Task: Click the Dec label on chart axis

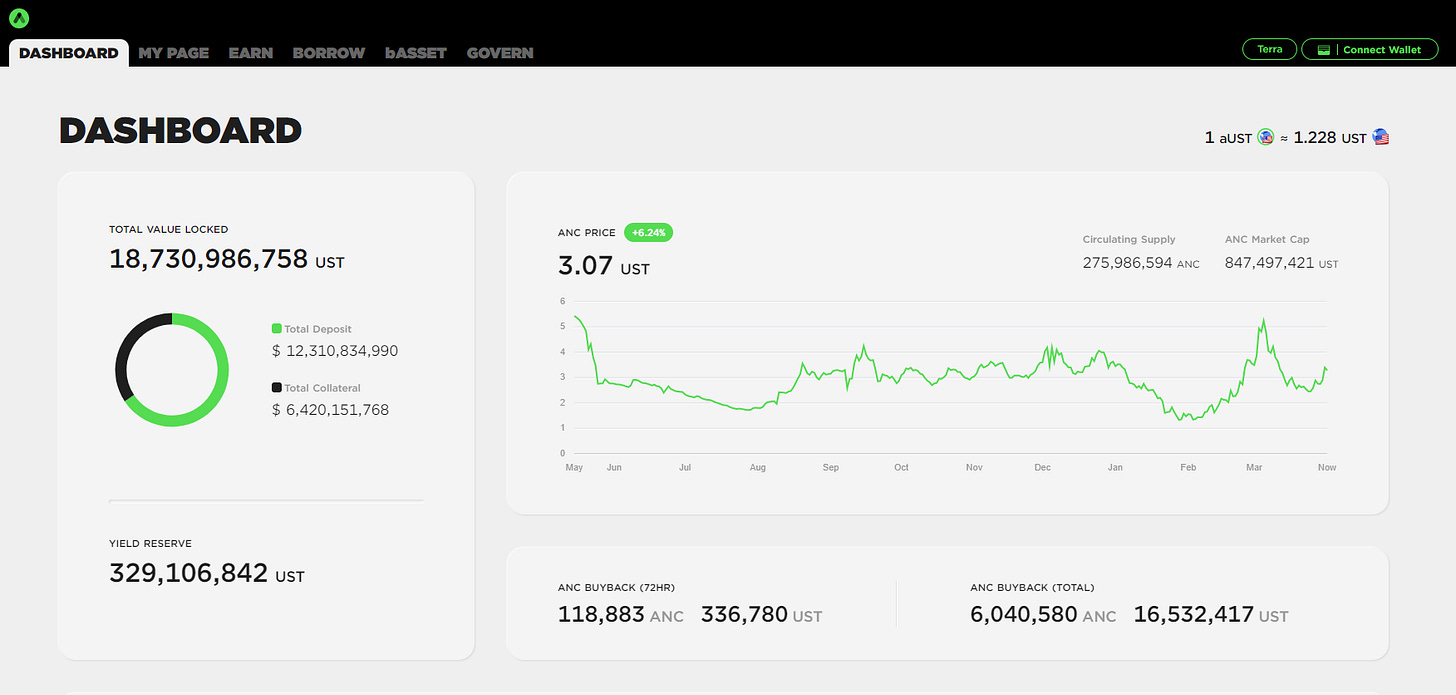Action: (1043, 467)
